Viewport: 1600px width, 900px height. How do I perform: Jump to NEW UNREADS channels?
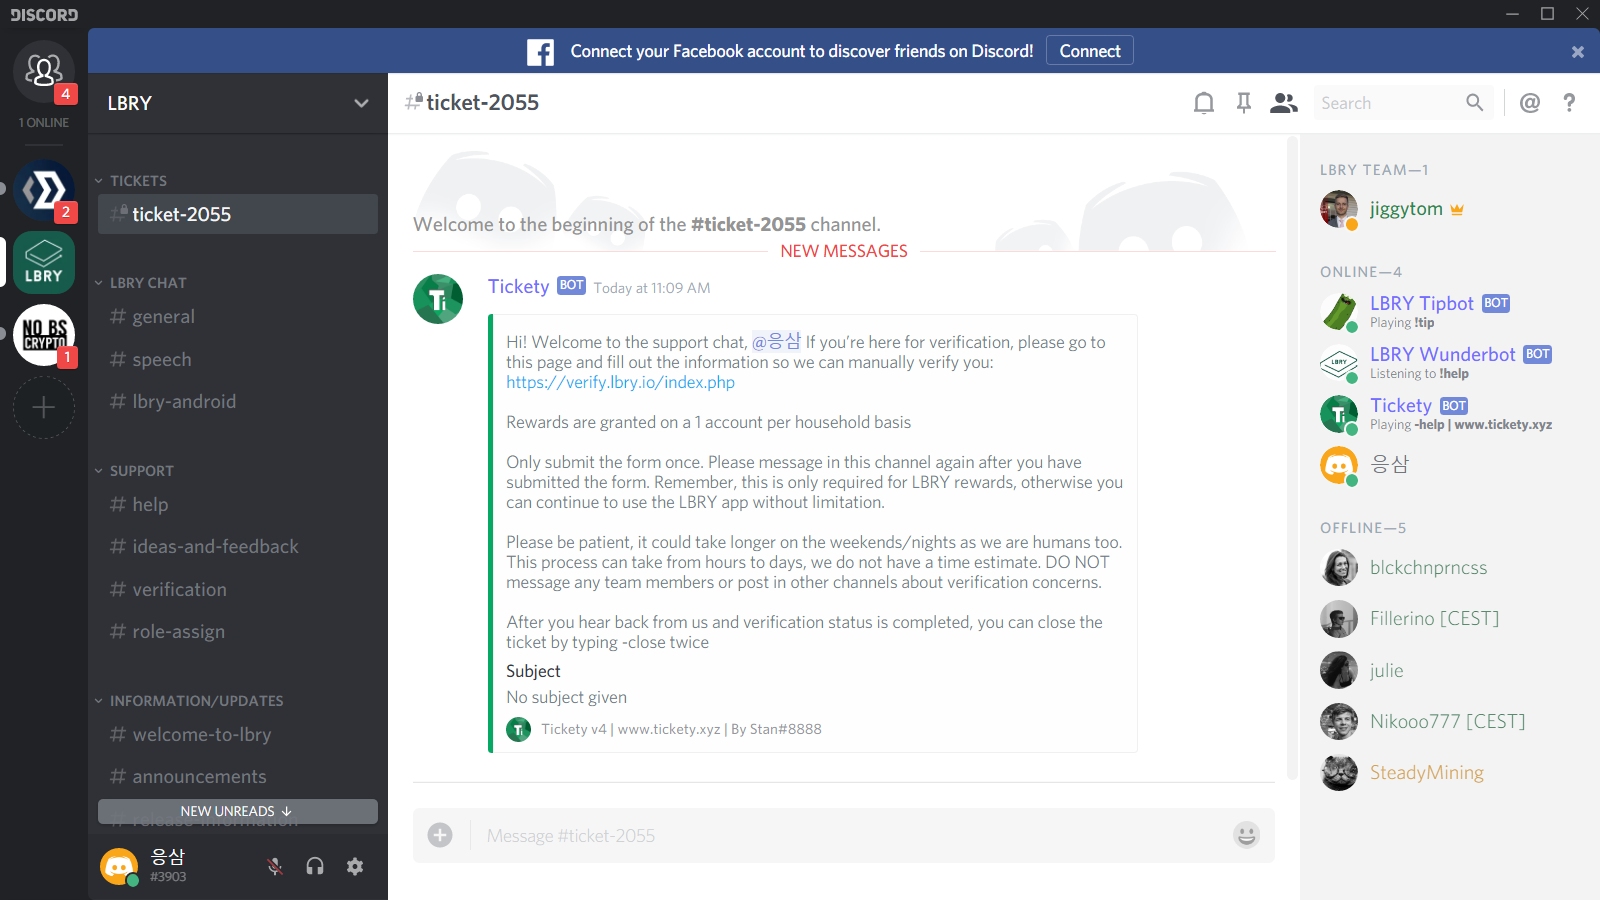238,811
